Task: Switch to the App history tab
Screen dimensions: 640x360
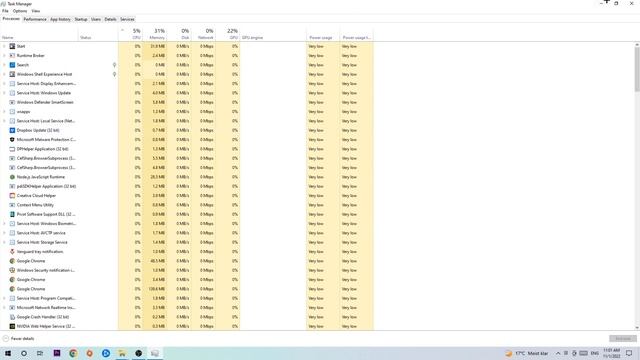Action: point(60,19)
